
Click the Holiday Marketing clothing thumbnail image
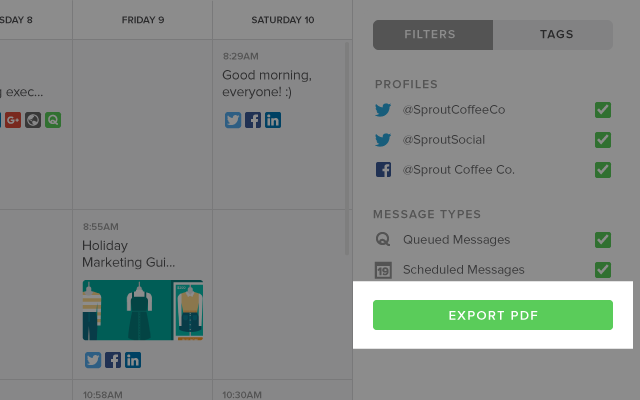click(x=143, y=310)
